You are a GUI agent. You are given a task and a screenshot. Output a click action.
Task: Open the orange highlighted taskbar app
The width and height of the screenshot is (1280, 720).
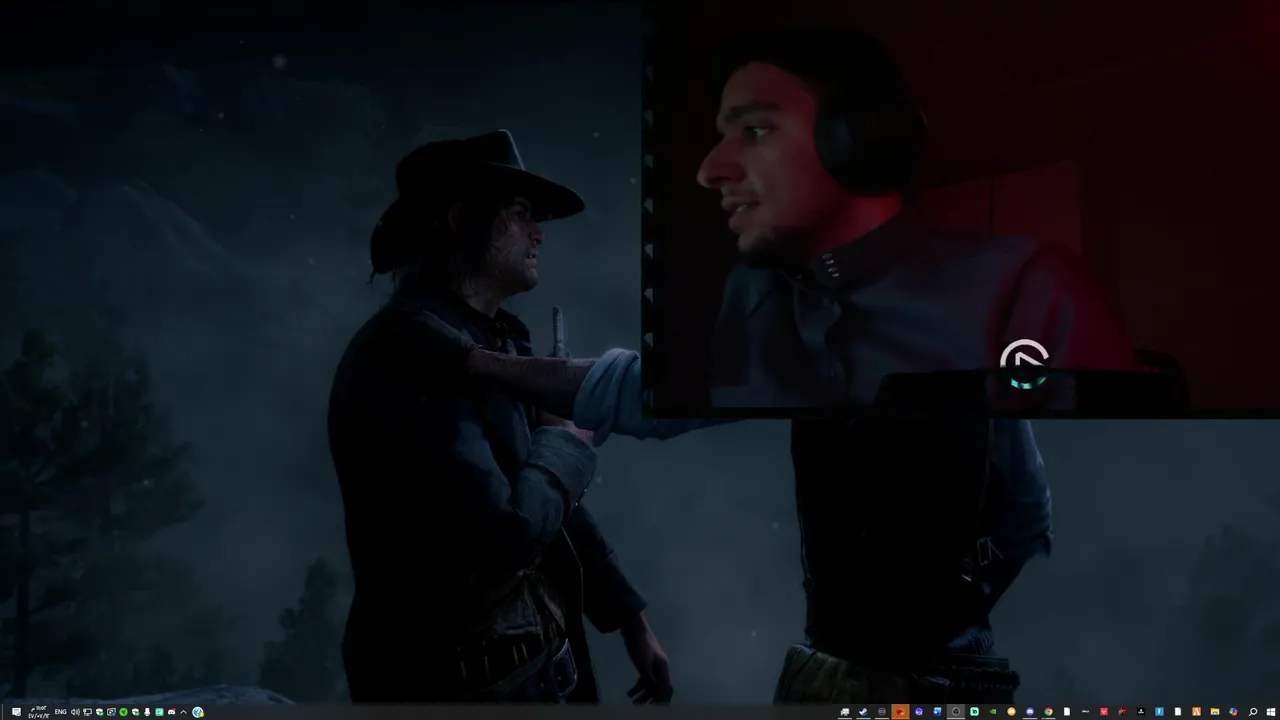900,712
